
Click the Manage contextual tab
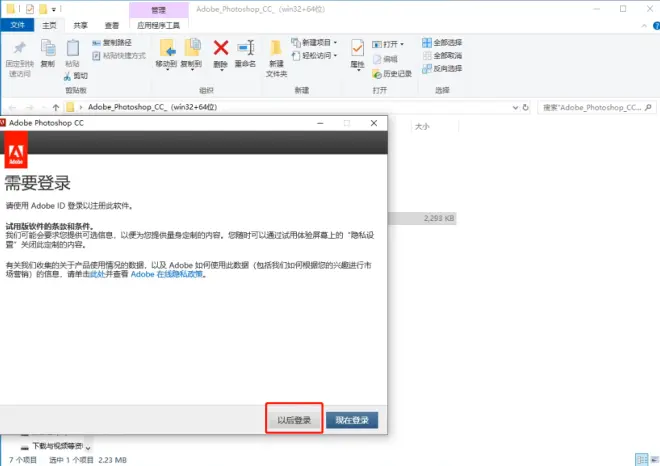(x=159, y=10)
